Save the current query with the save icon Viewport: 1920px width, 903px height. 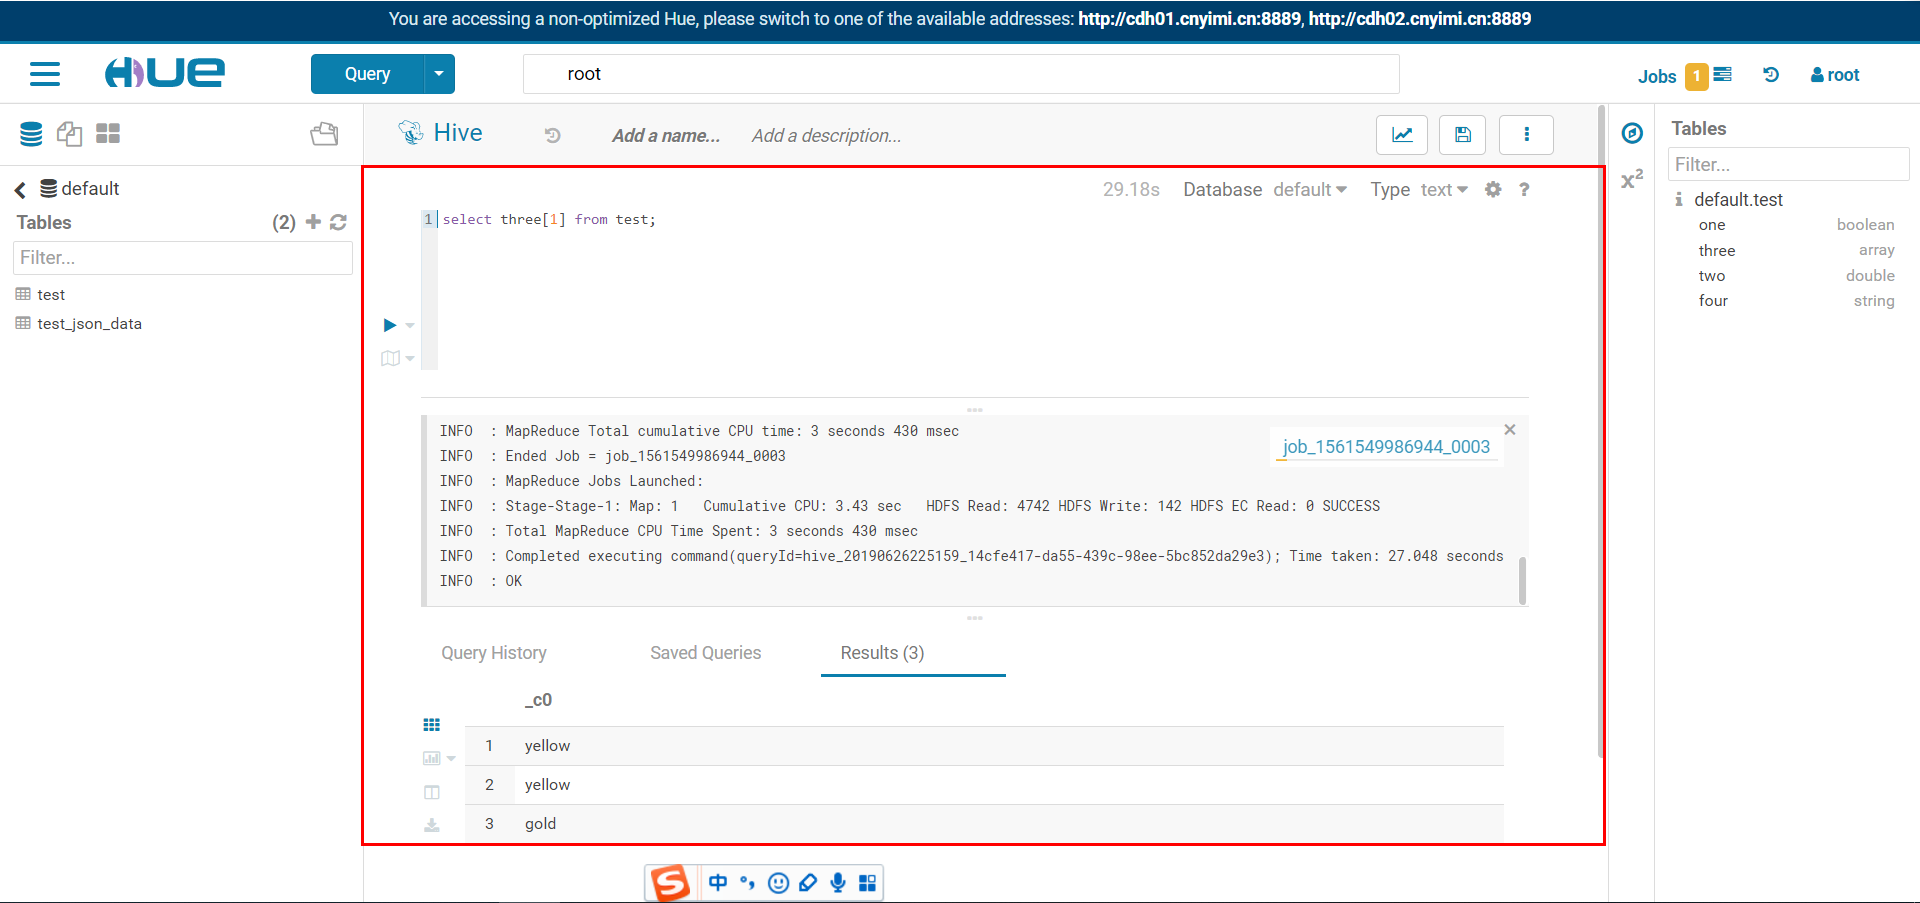point(1462,134)
